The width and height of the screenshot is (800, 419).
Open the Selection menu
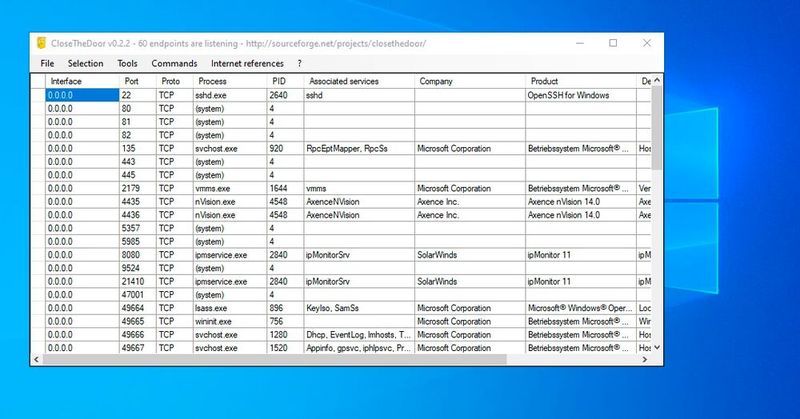point(86,63)
